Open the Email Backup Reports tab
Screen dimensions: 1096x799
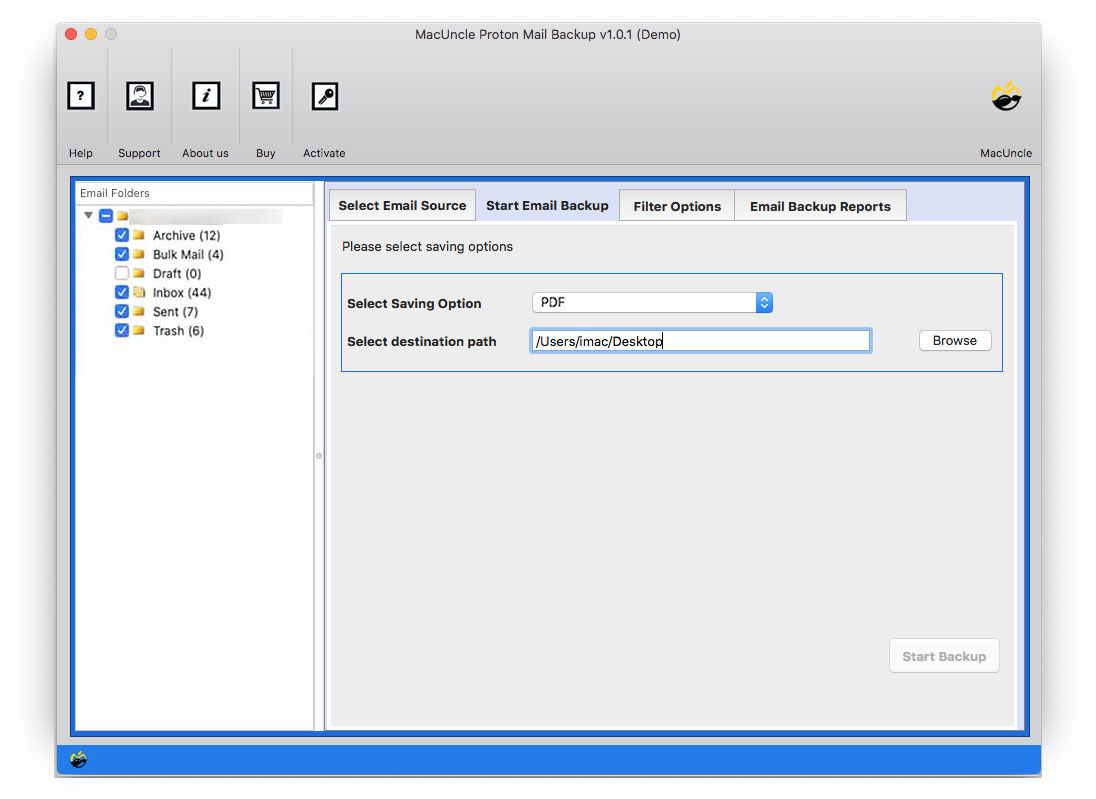(820, 205)
